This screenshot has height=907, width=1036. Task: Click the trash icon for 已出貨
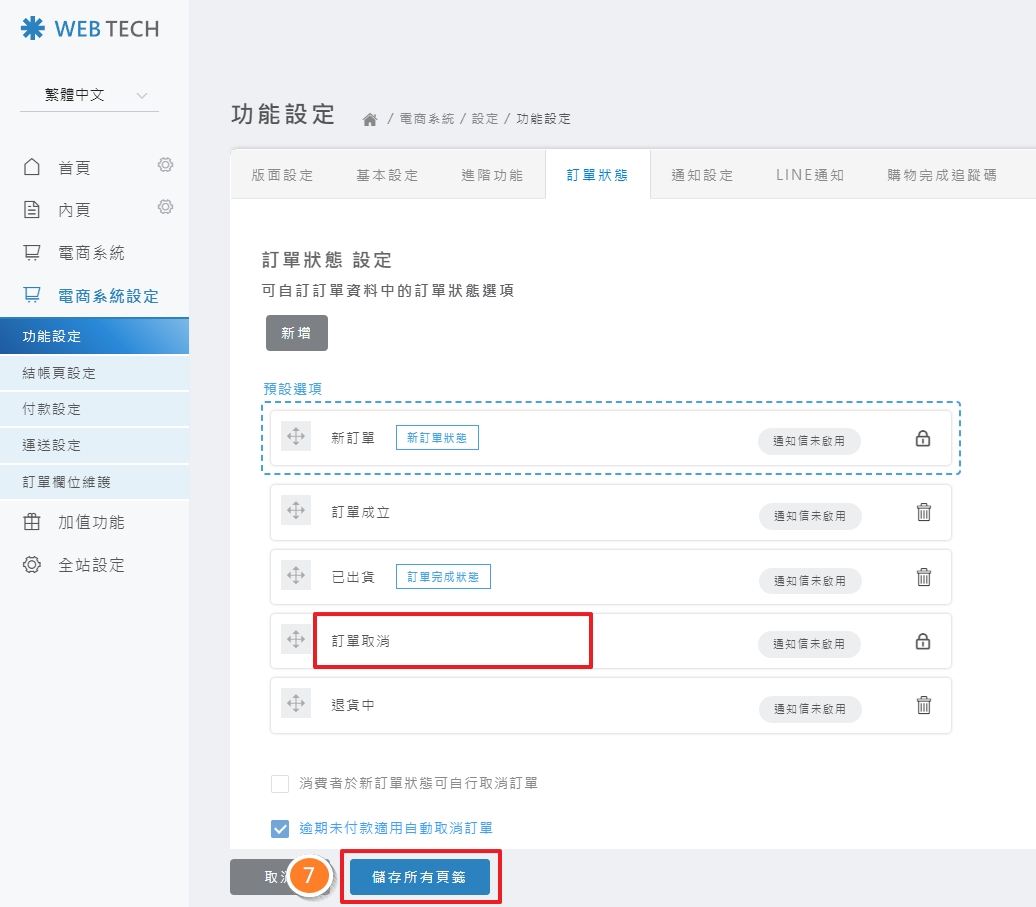pyautogui.click(x=924, y=577)
